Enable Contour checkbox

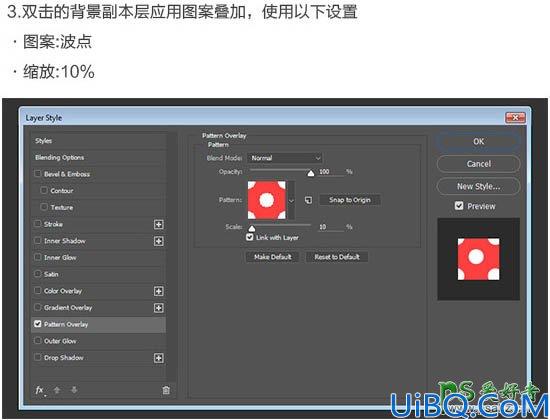click(44, 190)
